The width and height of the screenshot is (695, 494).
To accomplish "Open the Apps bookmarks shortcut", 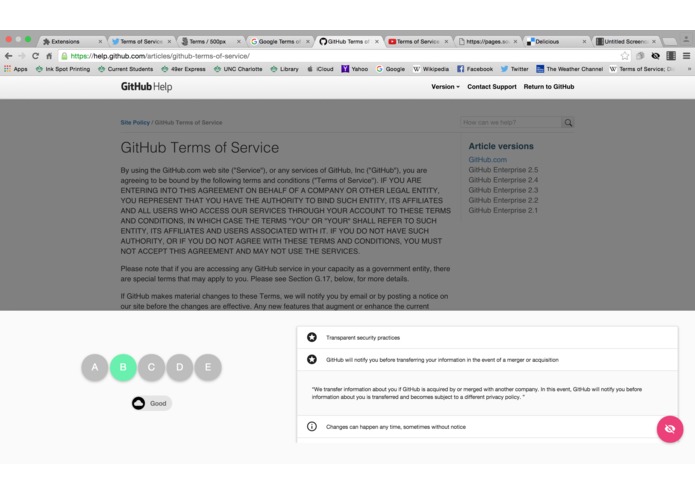I will pyautogui.click(x=16, y=69).
